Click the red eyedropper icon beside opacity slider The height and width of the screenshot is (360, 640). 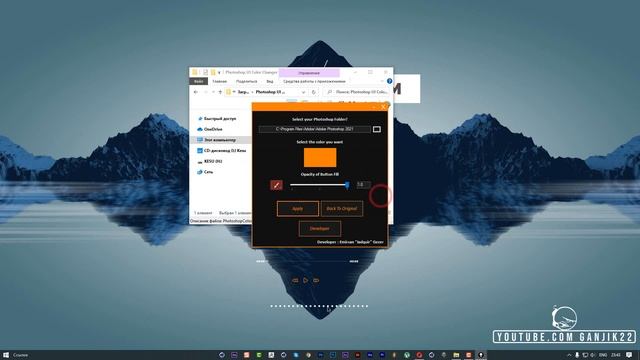click(276, 185)
